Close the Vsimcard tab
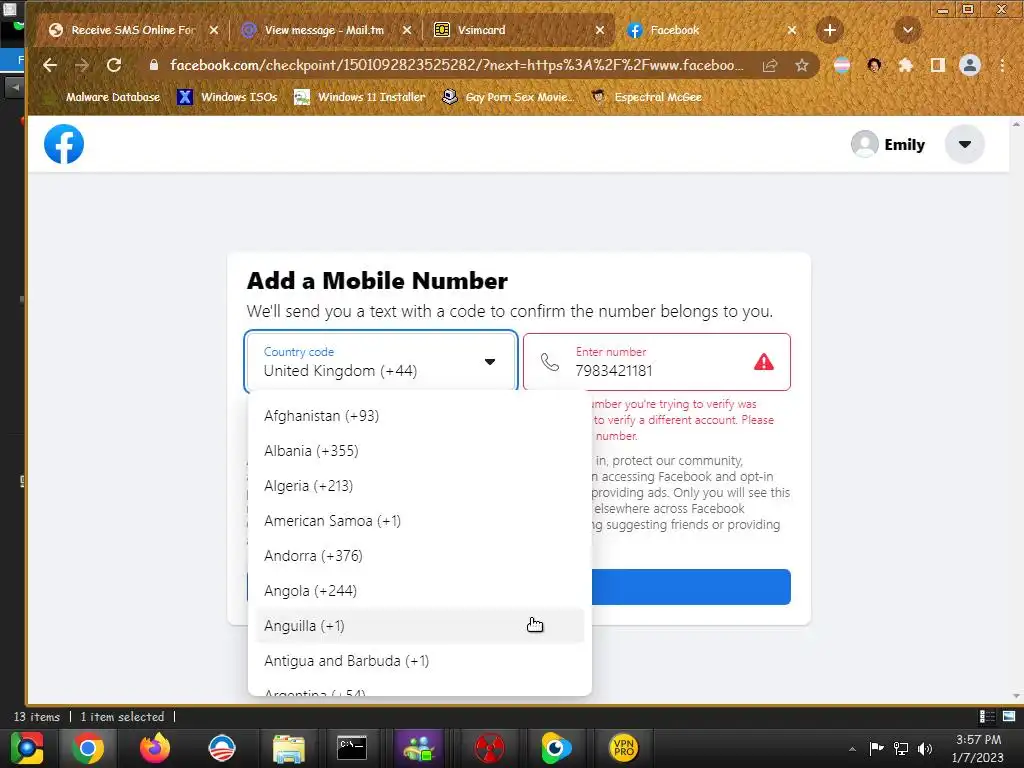Image resolution: width=1024 pixels, height=768 pixels. (x=600, y=30)
